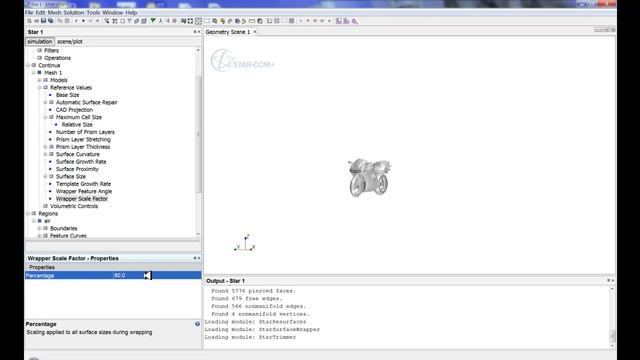Screen dimensions: 640x360
Task: Collapse the Mesh 1 node
Action: 34,73
